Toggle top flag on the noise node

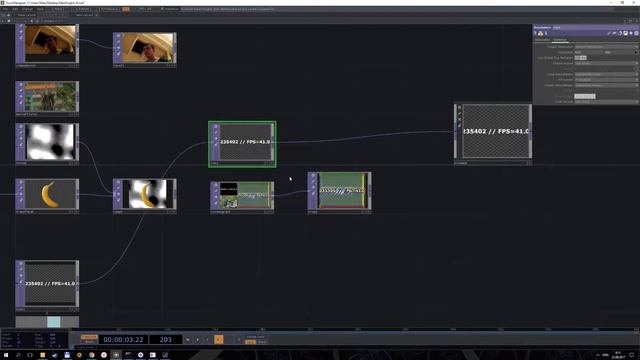tap(20, 127)
